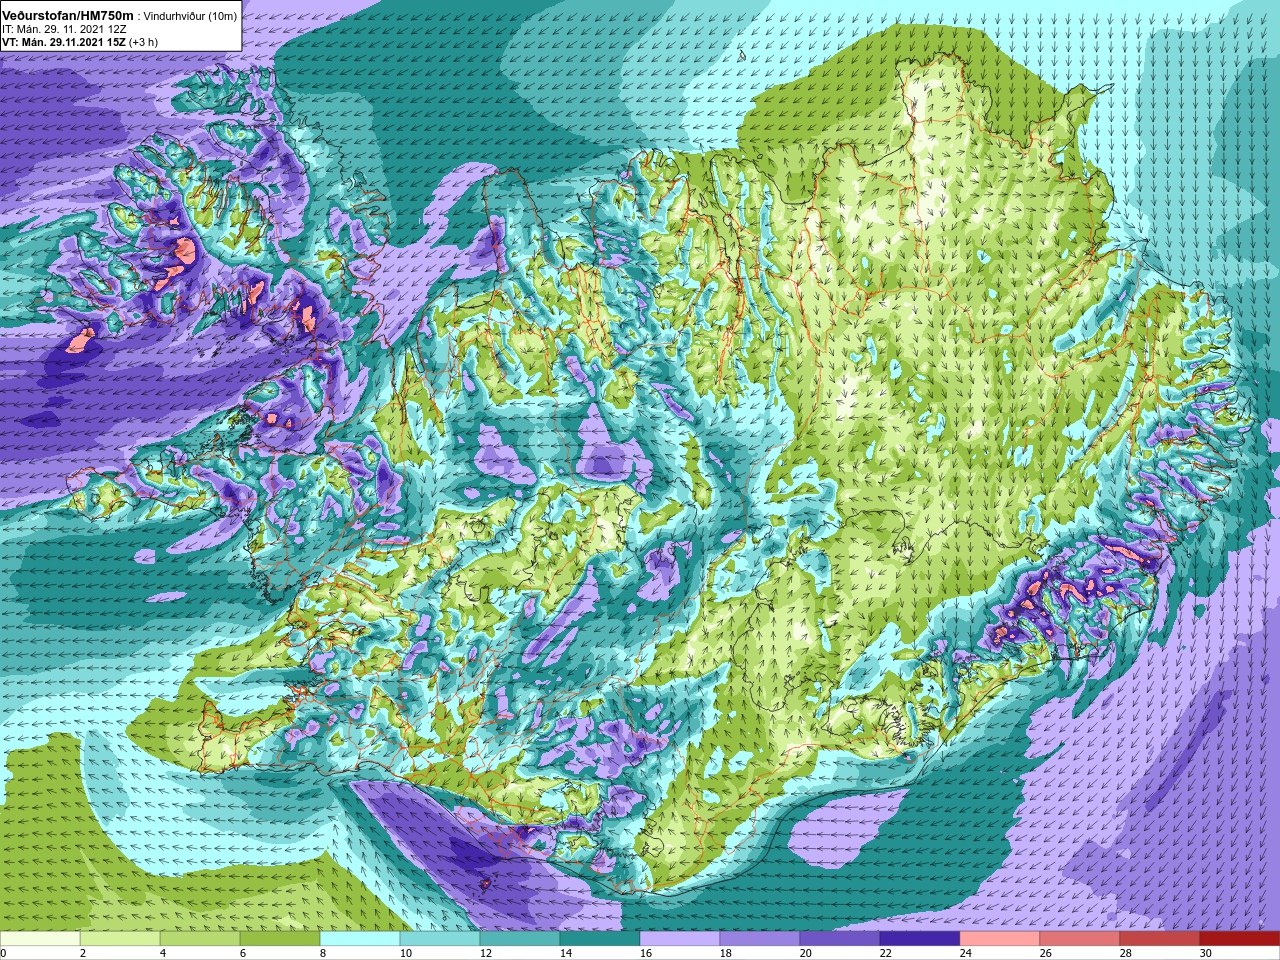This screenshot has height=960, width=1280.
Task: Click the 'Veðurstofan/HM750m' title text
Action: tap(68, 16)
